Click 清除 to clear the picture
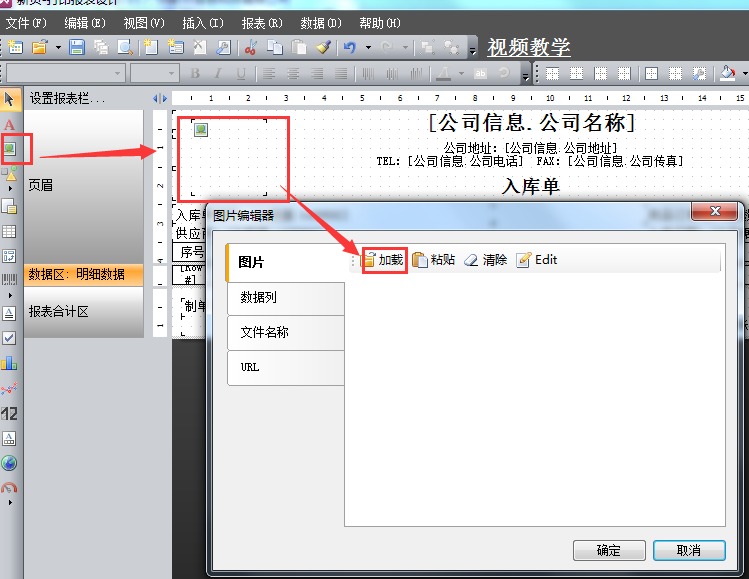Viewport: 749px width, 579px height. point(486,260)
